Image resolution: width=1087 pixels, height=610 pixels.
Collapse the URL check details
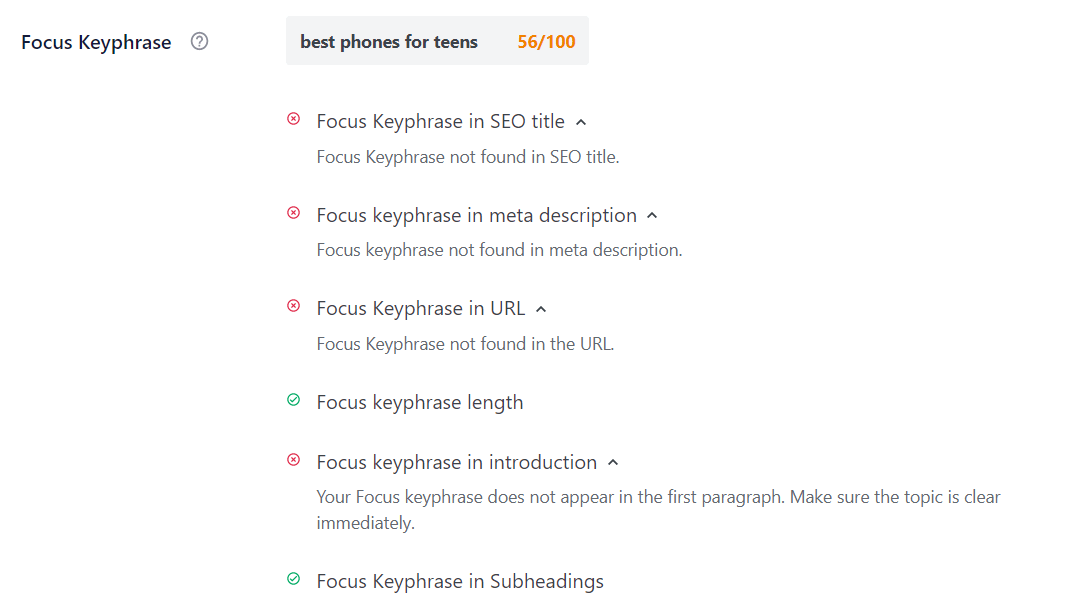point(540,307)
